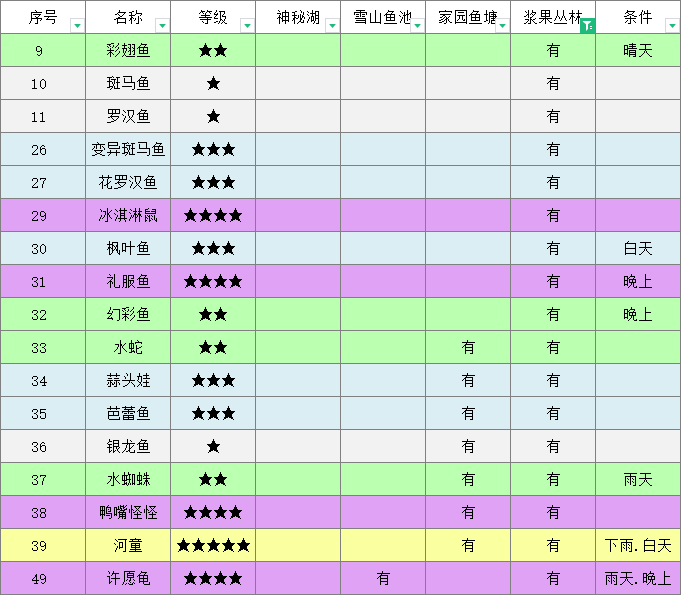Click the three-star rating cell for 蒜头娃
Viewport: 681px width, 595px height.
click(213, 380)
